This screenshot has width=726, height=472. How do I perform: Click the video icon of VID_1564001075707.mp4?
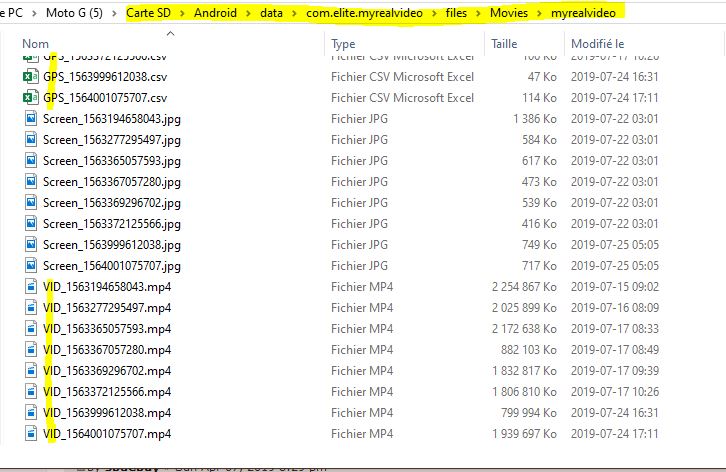[33, 434]
